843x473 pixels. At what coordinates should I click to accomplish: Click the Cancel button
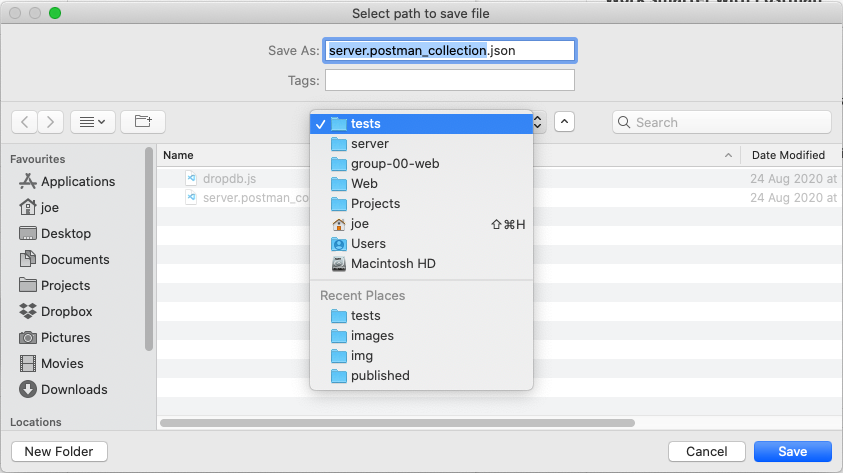[x=706, y=452]
